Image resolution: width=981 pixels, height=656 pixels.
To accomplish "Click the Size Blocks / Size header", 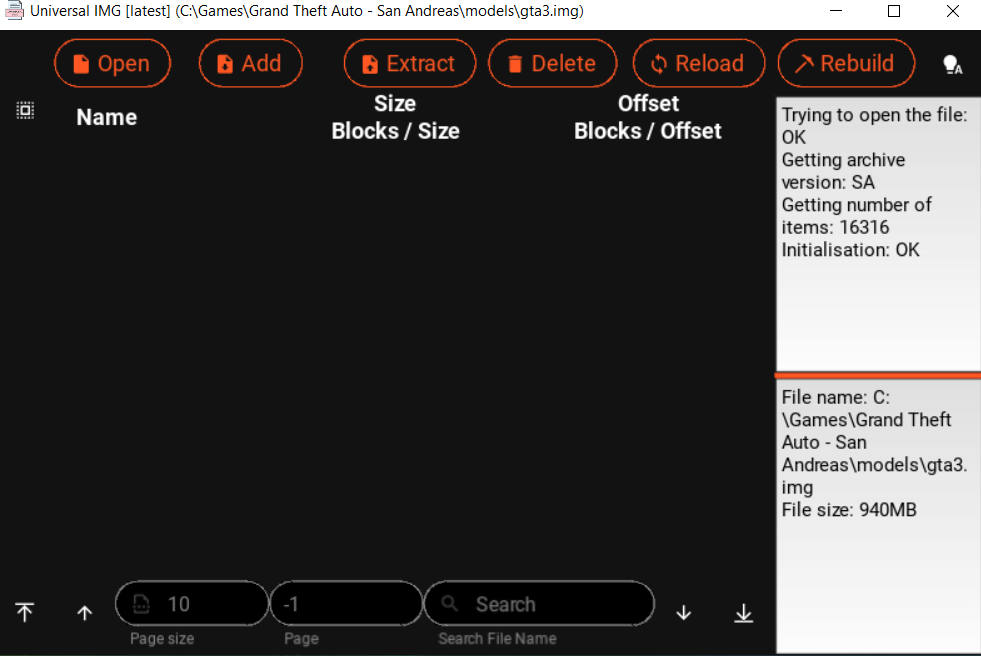I will click(x=395, y=117).
